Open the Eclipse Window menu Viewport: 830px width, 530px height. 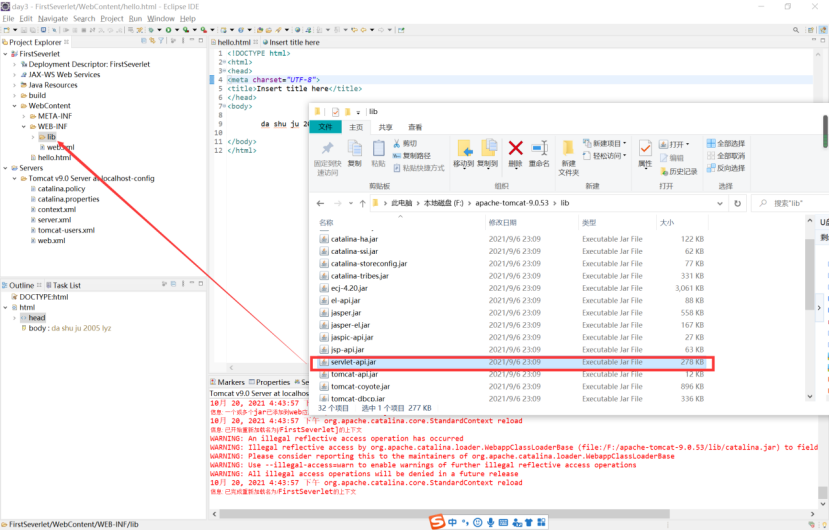coord(160,19)
